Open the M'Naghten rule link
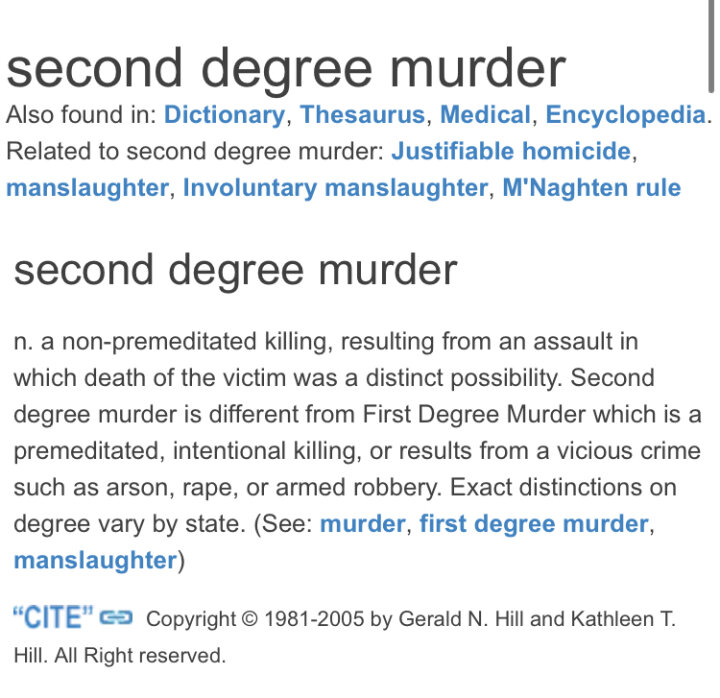Image resolution: width=720 pixels, height=698 pixels. (591, 188)
